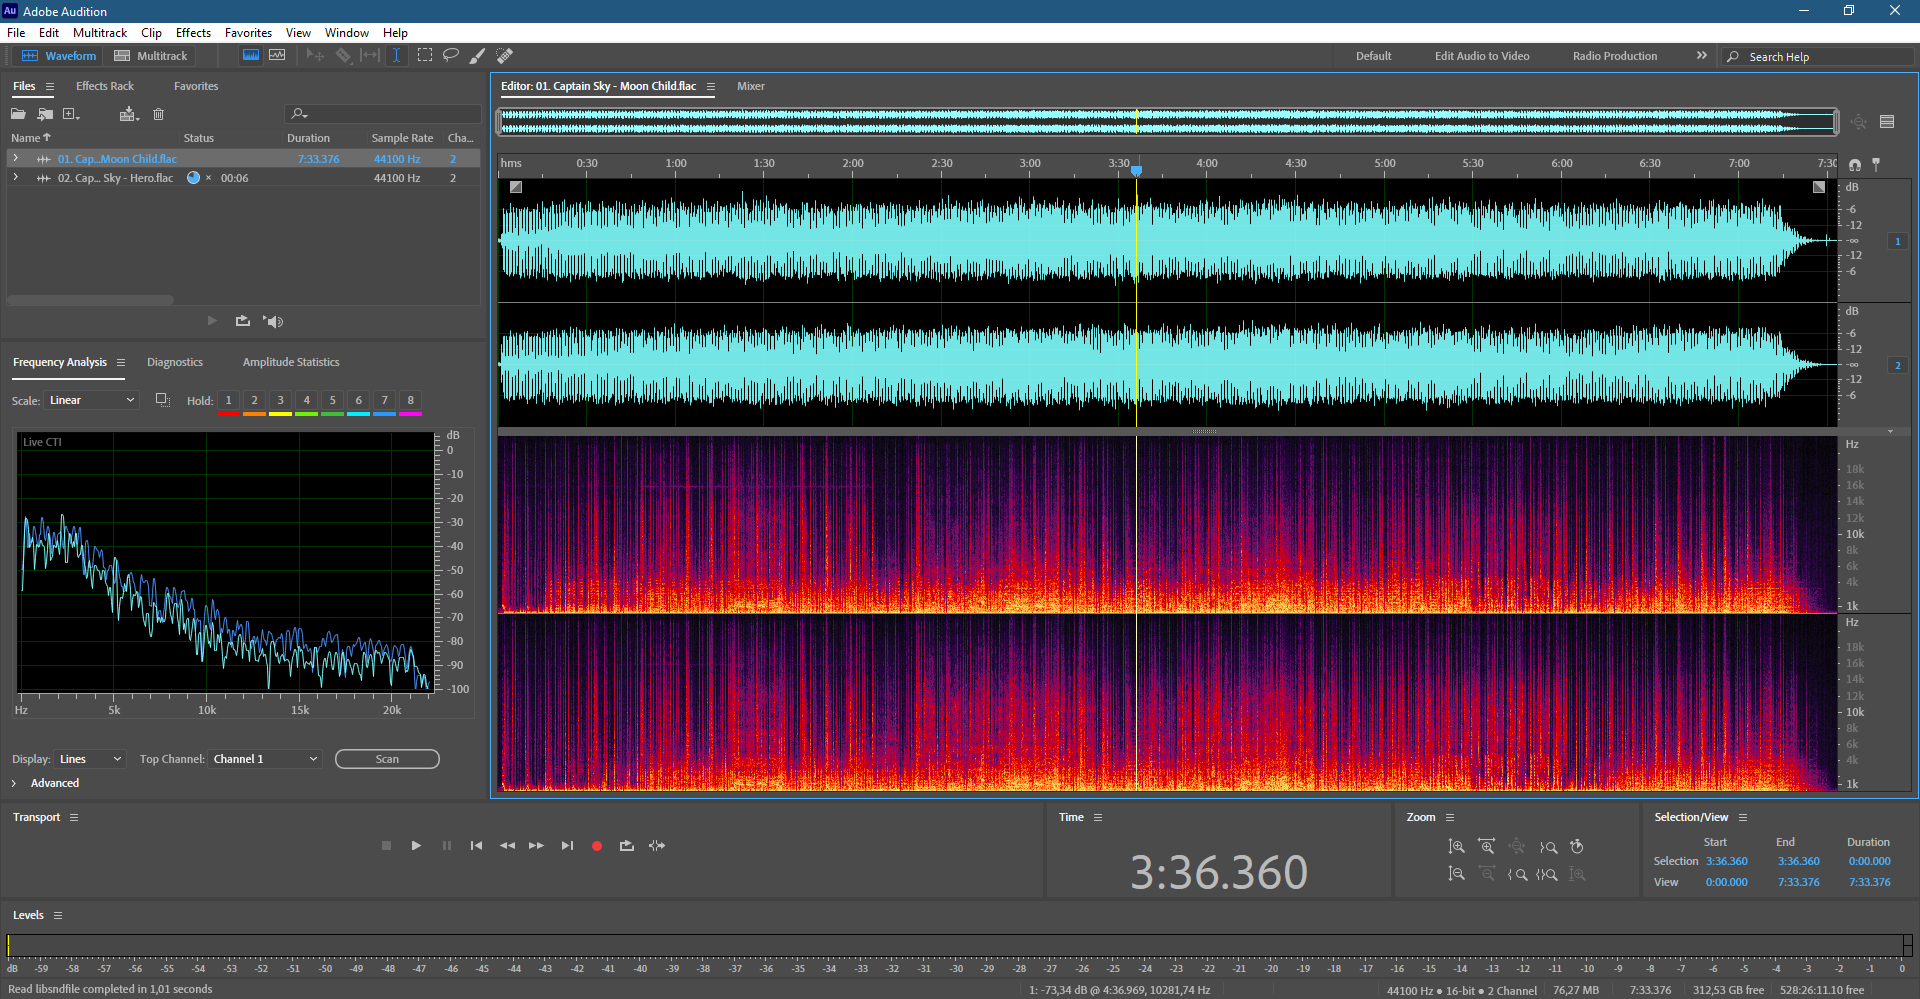
Task: Click the overview navigator bar
Action: coord(1168,122)
